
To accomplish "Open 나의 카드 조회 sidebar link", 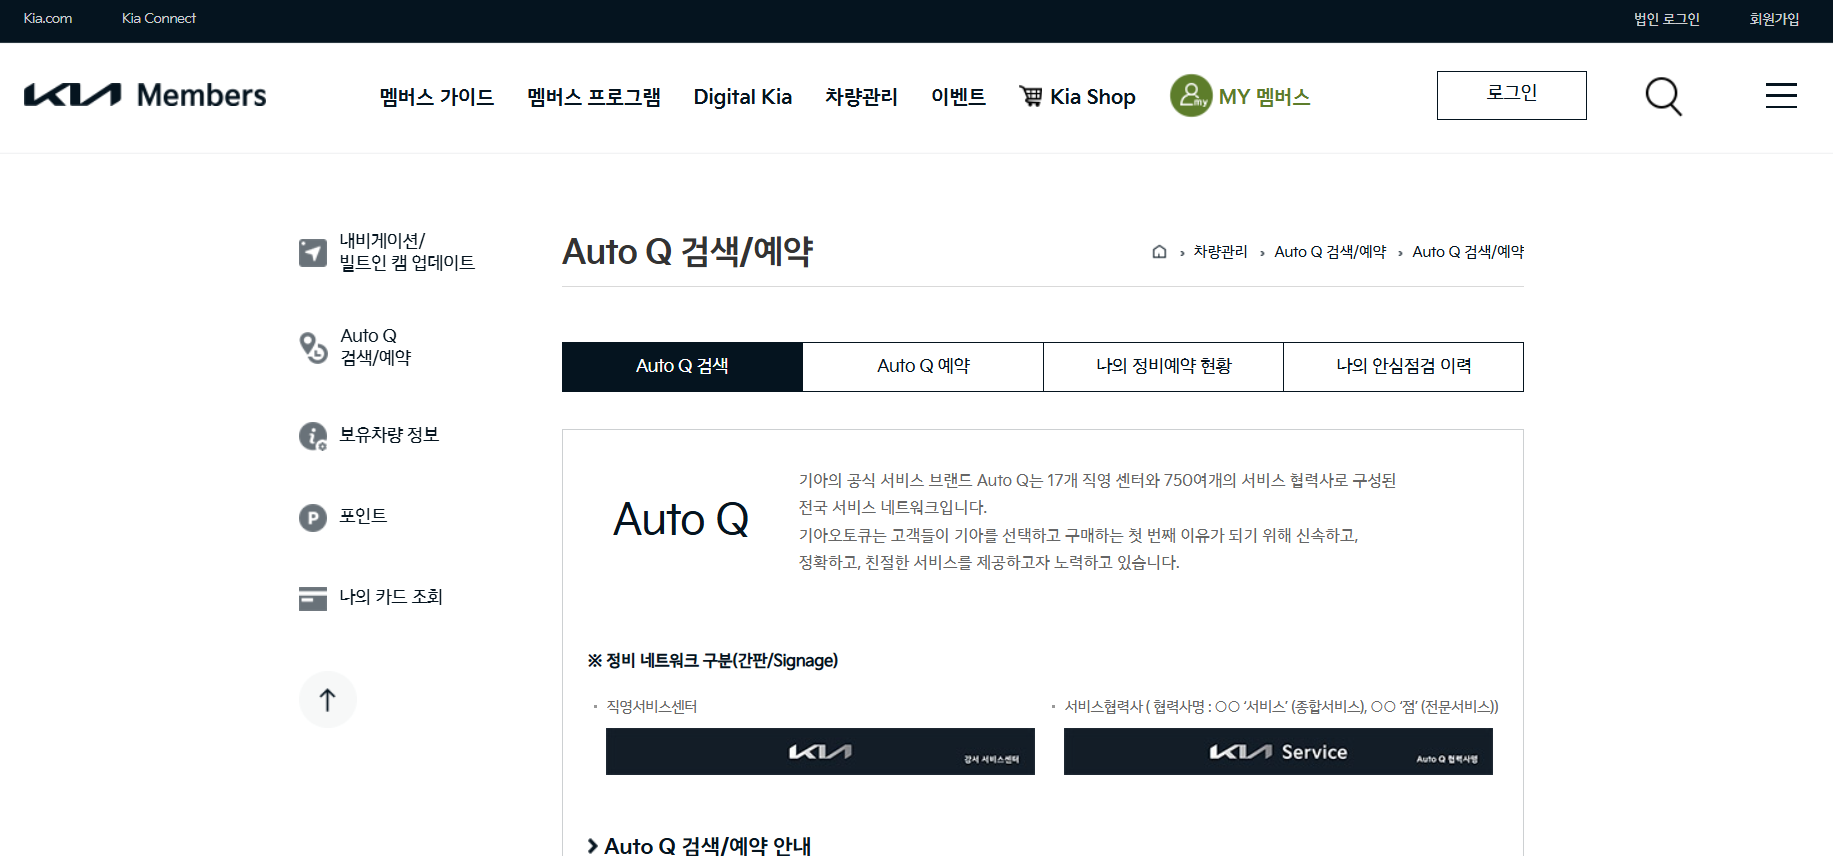I will [391, 597].
